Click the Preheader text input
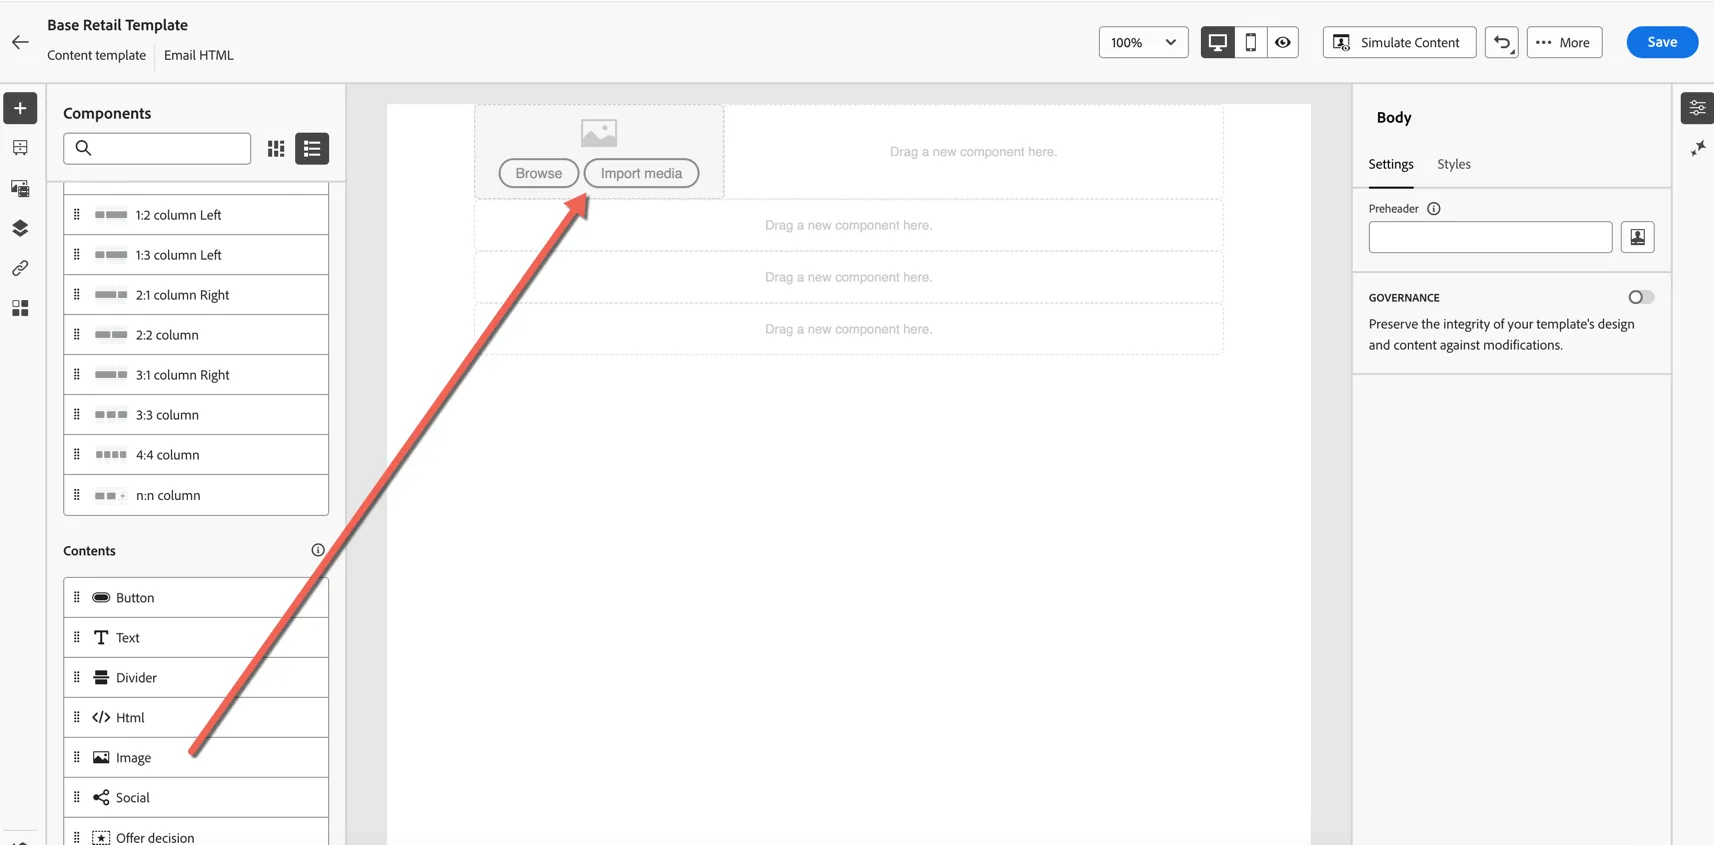The width and height of the screenshot is (1714, 845). pyautogui.click(x=1490, y=237)
